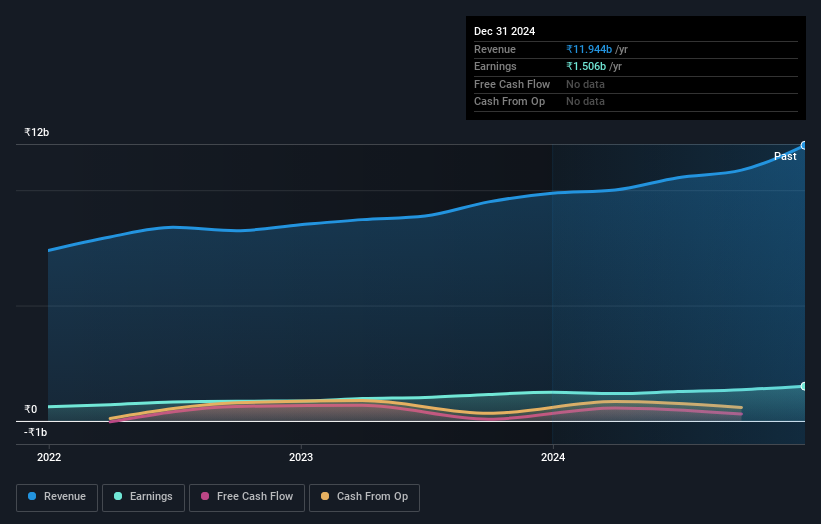Toggle the Revenue series legend button
This screenshot has width=821, height=524.
pos(57,497)
